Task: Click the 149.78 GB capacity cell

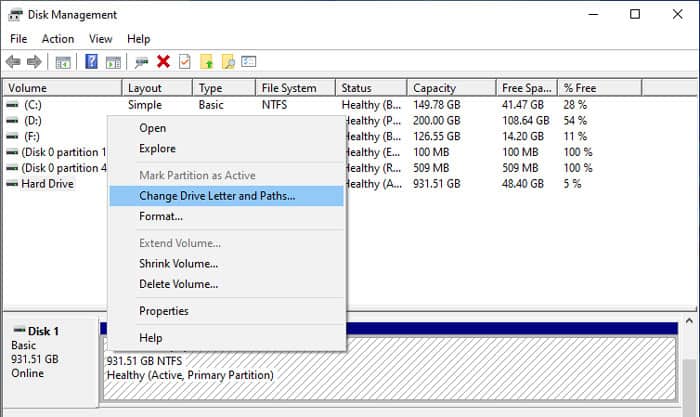Action: (437, 105)
